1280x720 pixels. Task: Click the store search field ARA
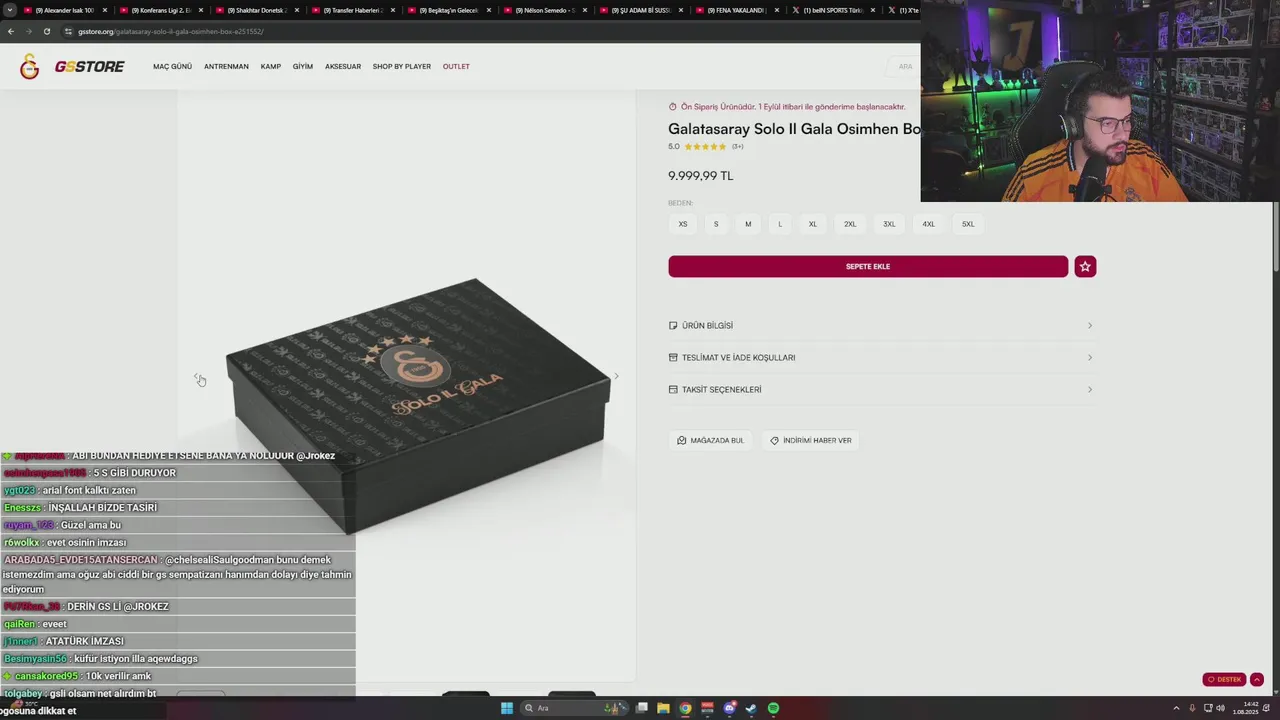[904, 67]
